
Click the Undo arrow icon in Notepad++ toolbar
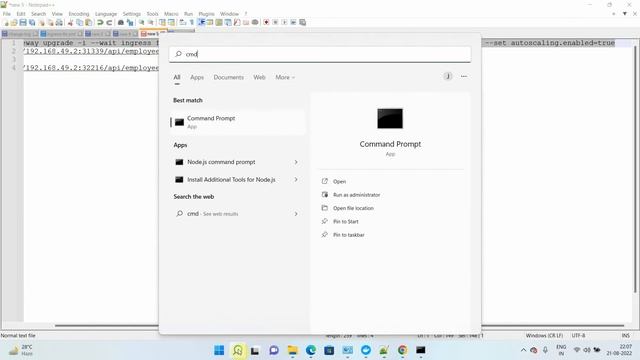click(x=100, y=22)
